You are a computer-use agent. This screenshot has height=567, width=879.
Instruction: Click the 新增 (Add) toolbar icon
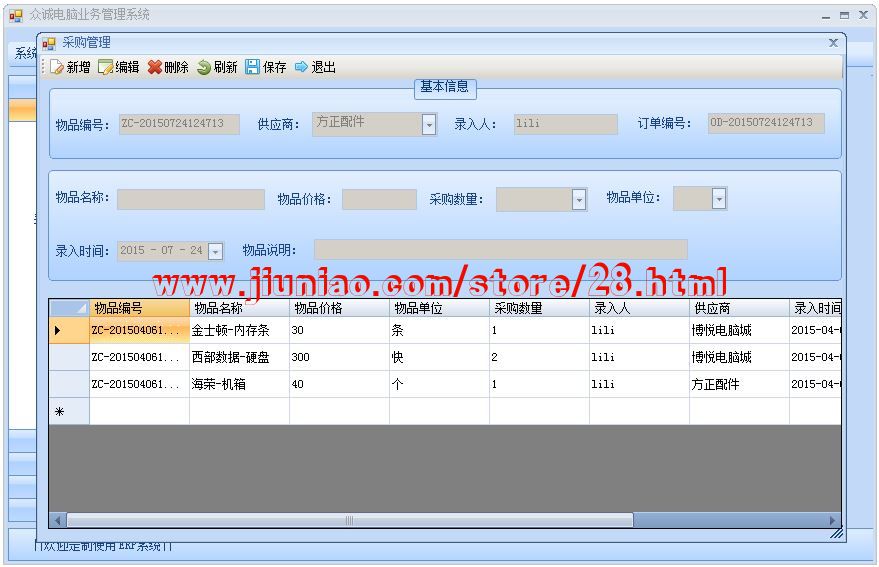57,67
